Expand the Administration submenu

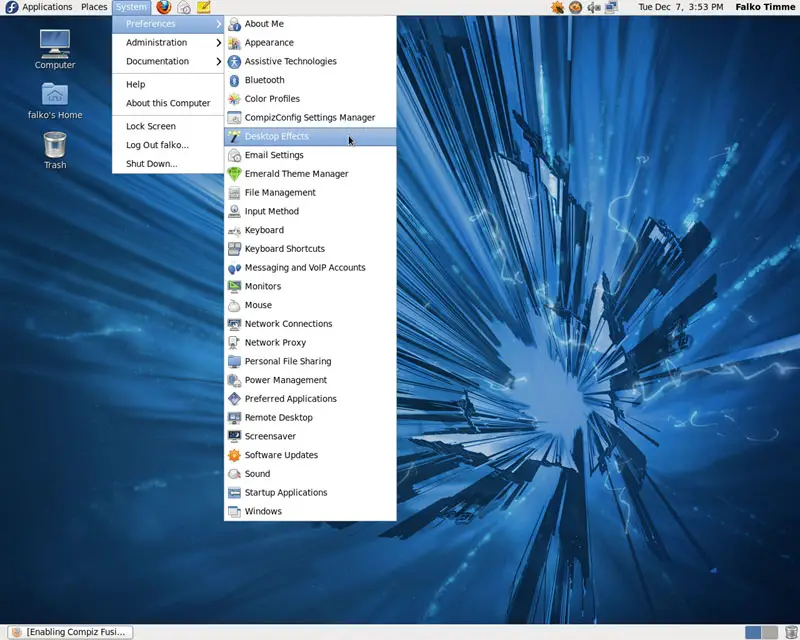coord(168,42)
